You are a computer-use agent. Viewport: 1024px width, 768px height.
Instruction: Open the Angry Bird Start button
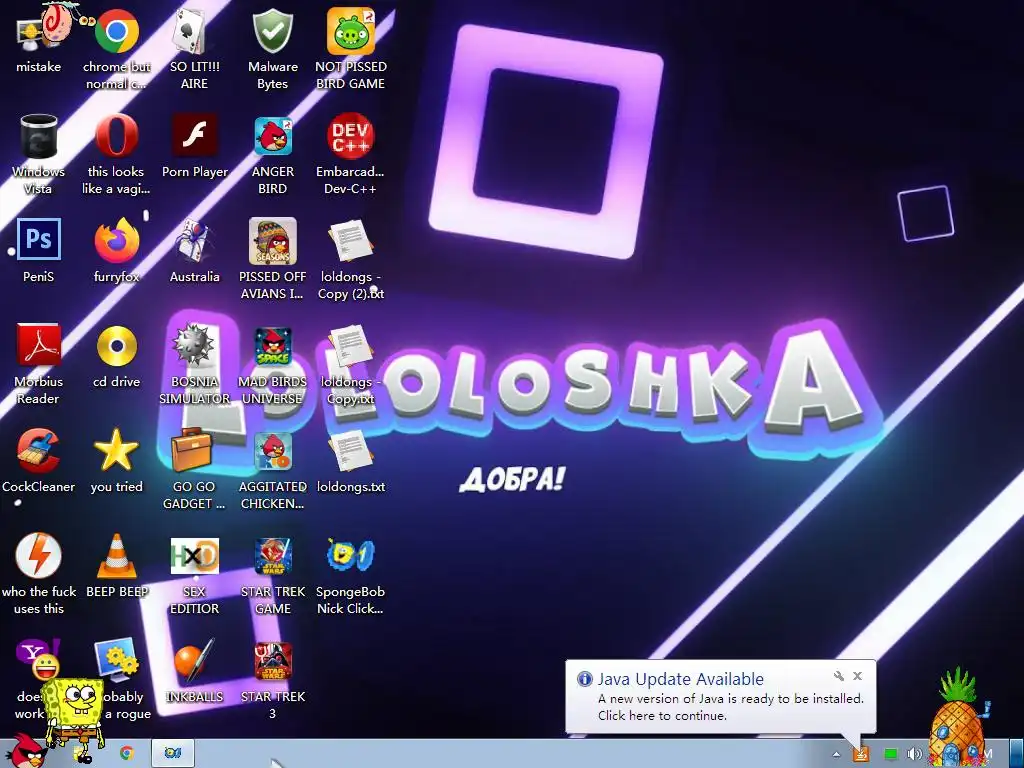coord(25,750)
